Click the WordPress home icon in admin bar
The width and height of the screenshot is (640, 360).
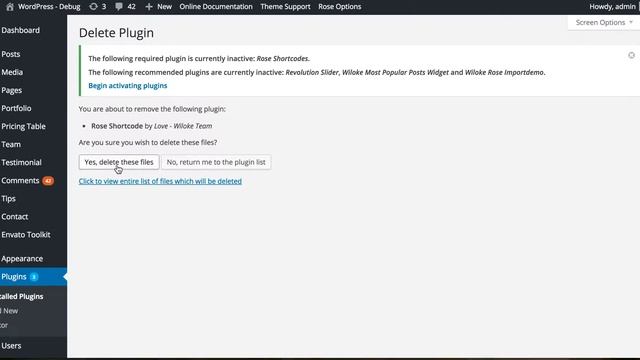10,7
